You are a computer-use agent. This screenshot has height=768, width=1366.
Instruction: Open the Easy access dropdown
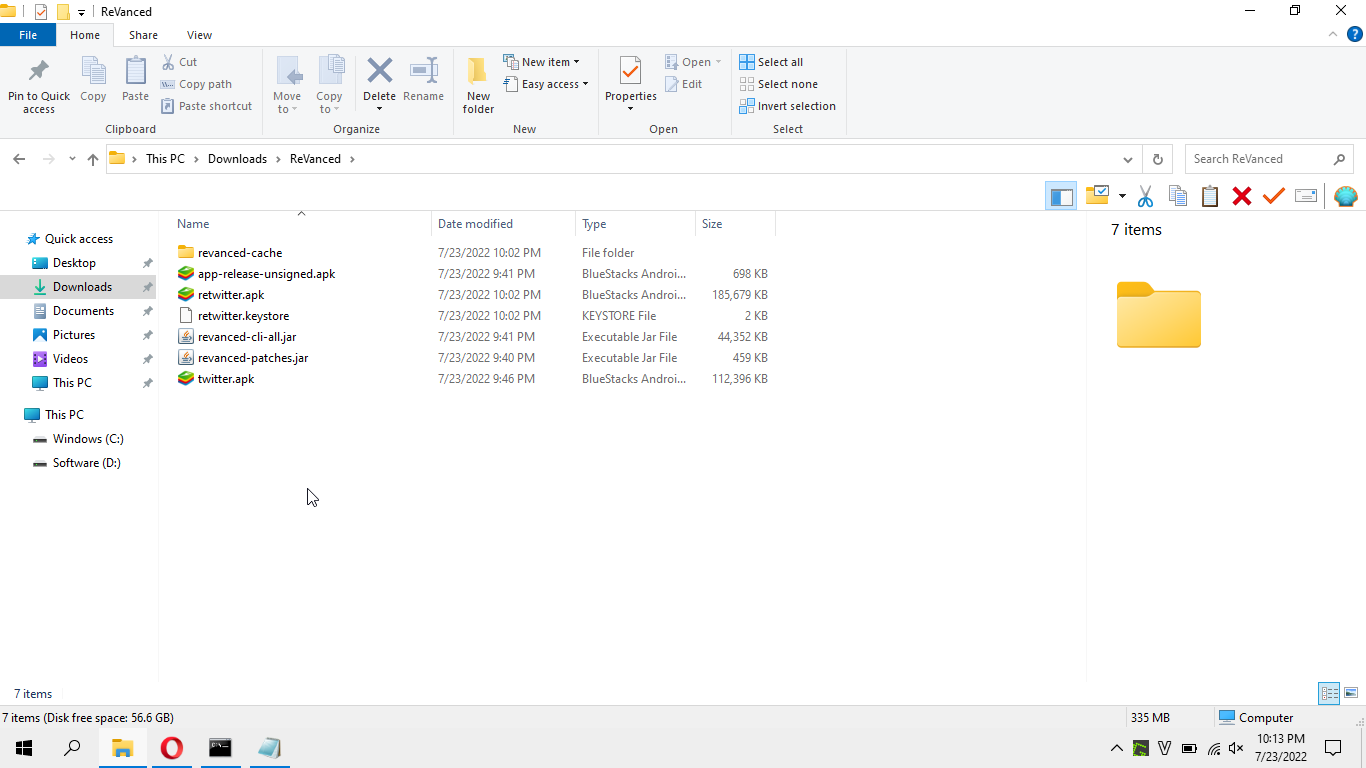coord(545,84)
